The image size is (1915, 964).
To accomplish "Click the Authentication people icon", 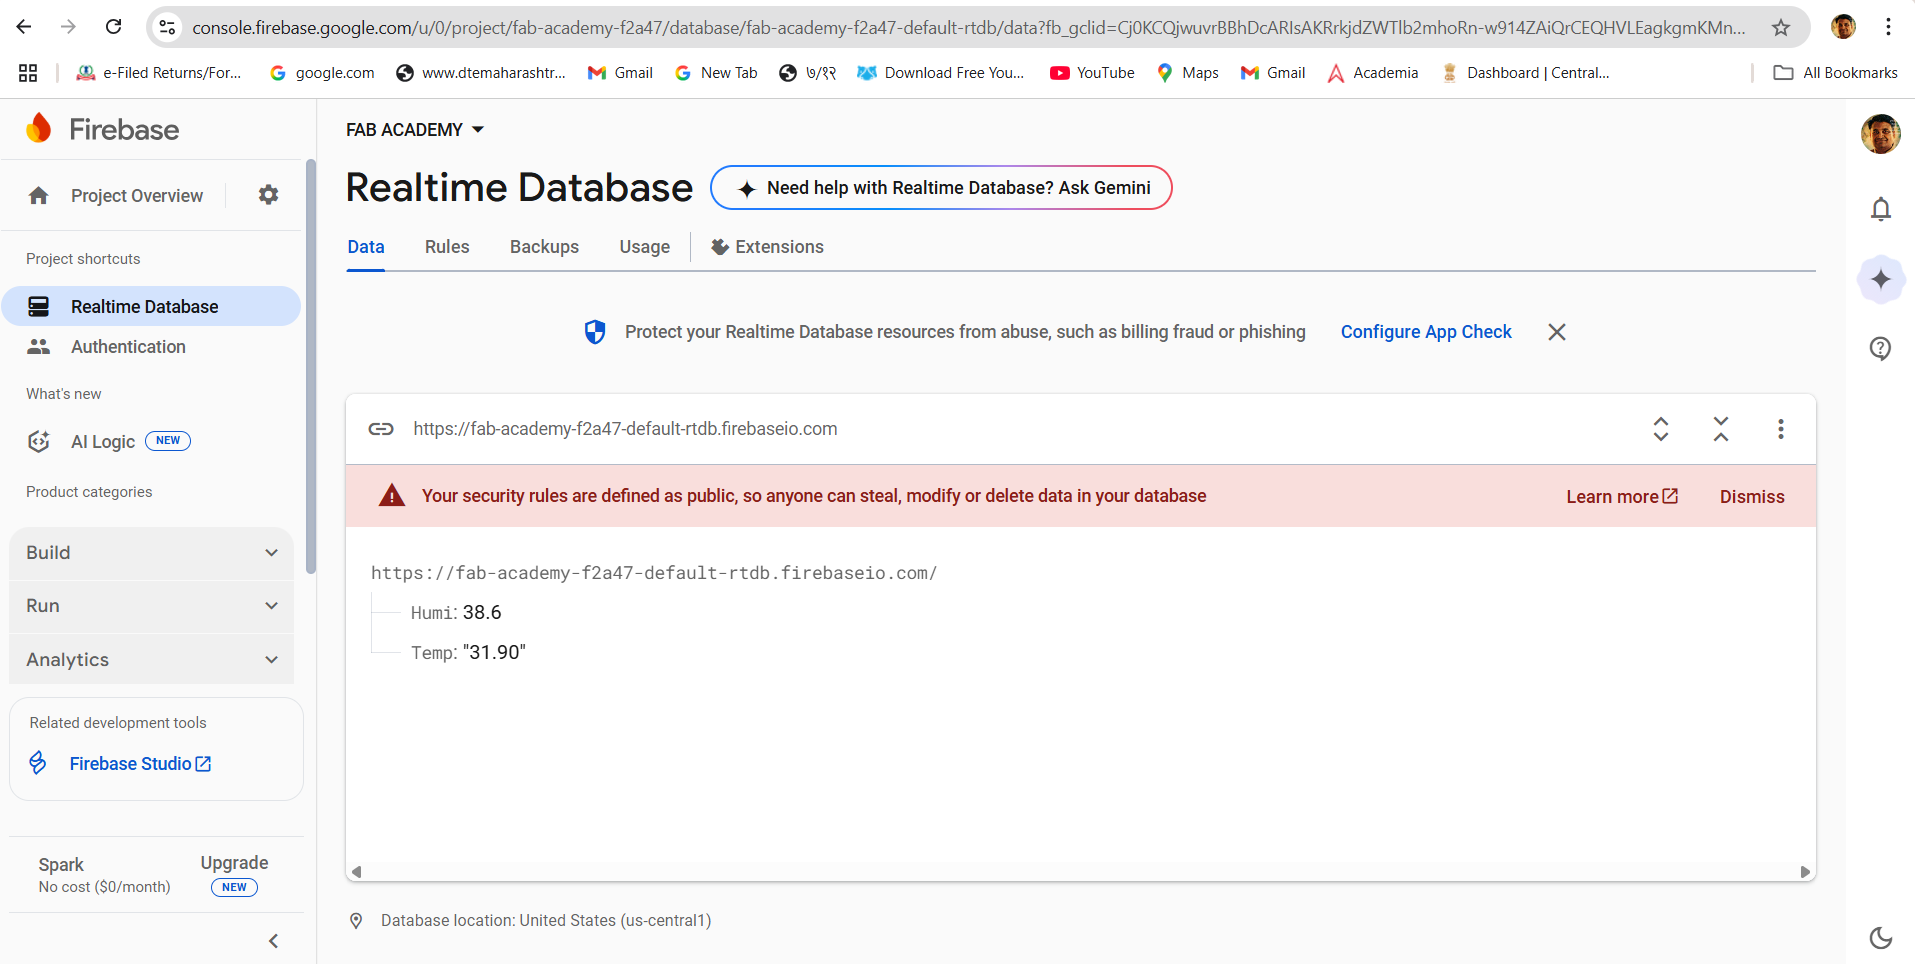I will (39, 347).
